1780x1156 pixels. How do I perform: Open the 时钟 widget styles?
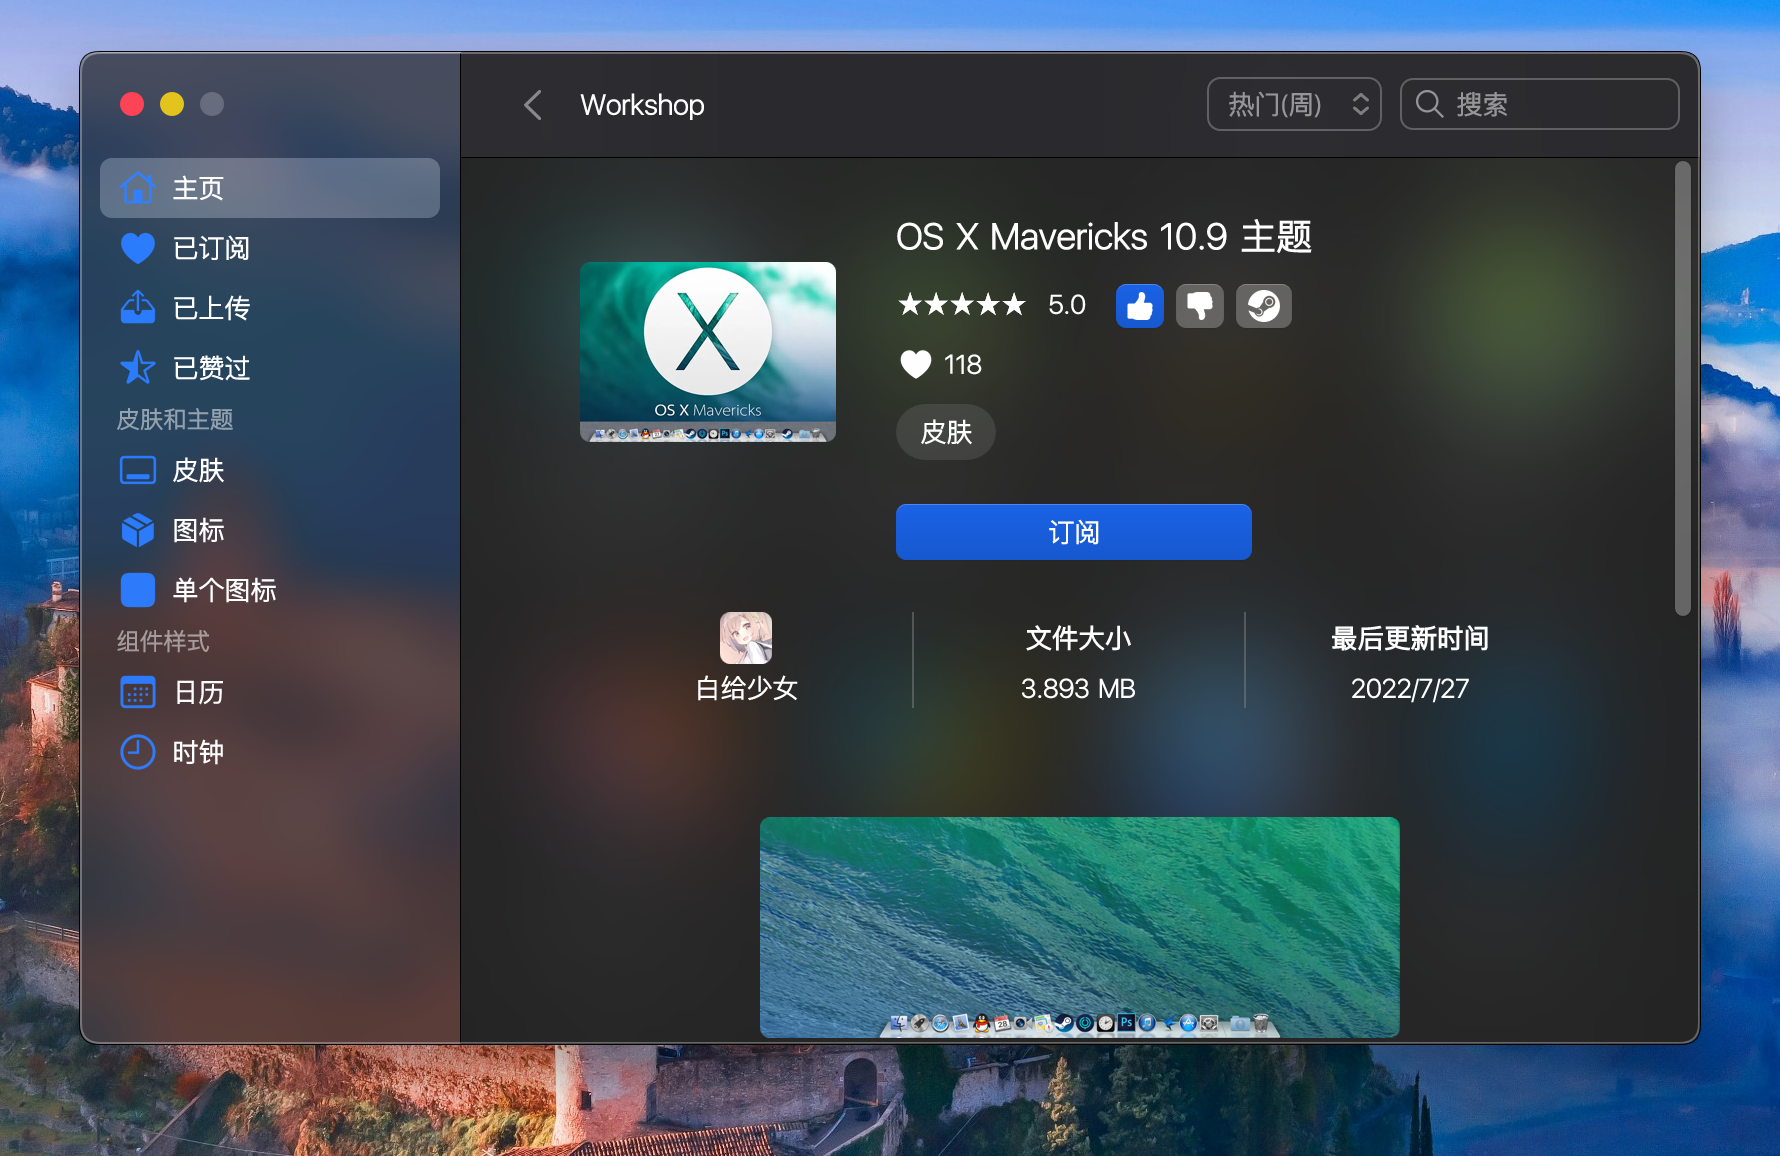point(270,752)
